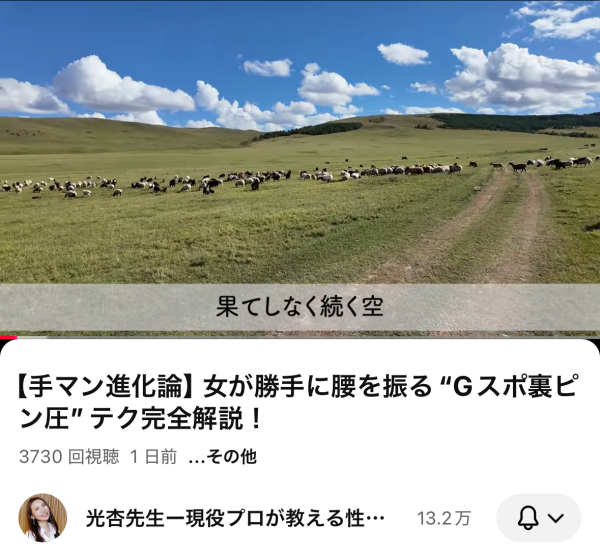The image size is (600, 553).
Task: Click the 1 日前 upload date
Action: 153,457
